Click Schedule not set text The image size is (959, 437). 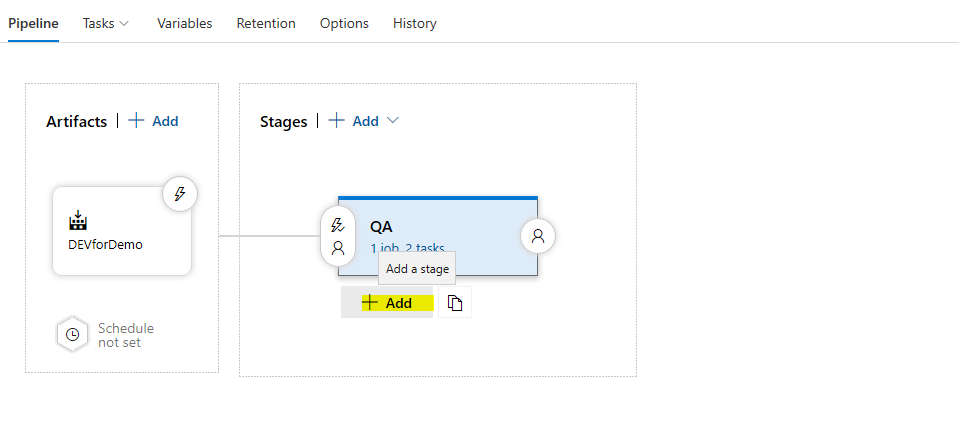(x=126, y=335)
